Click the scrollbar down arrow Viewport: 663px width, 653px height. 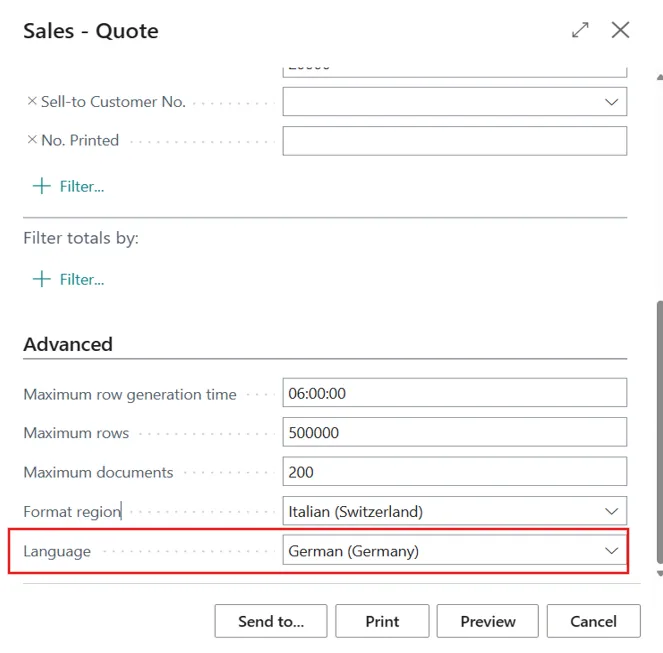(x=658, y=573)
